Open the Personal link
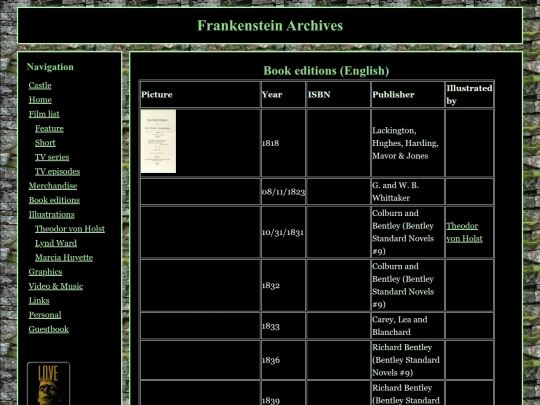540x405 pixels. (x=45, y=315)
